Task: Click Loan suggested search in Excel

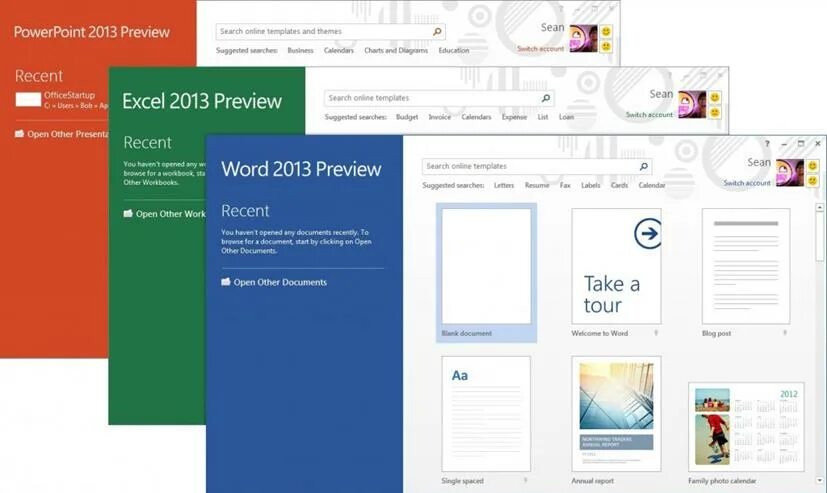Action: click(x=566, y=117)
